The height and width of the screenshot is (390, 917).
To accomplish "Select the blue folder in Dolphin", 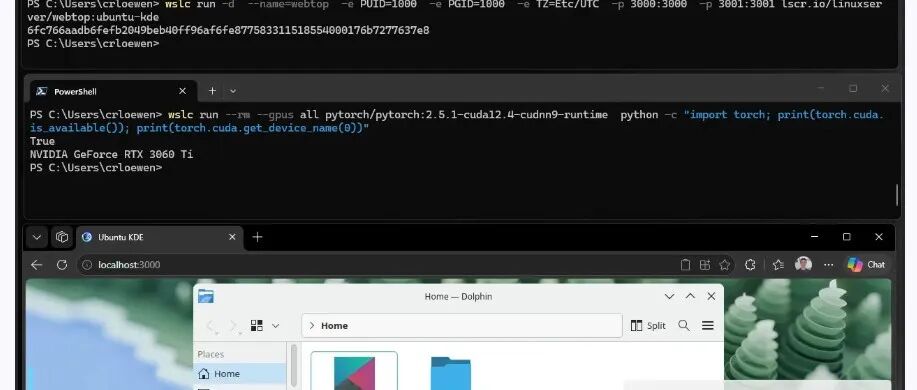I will [450, 373].
